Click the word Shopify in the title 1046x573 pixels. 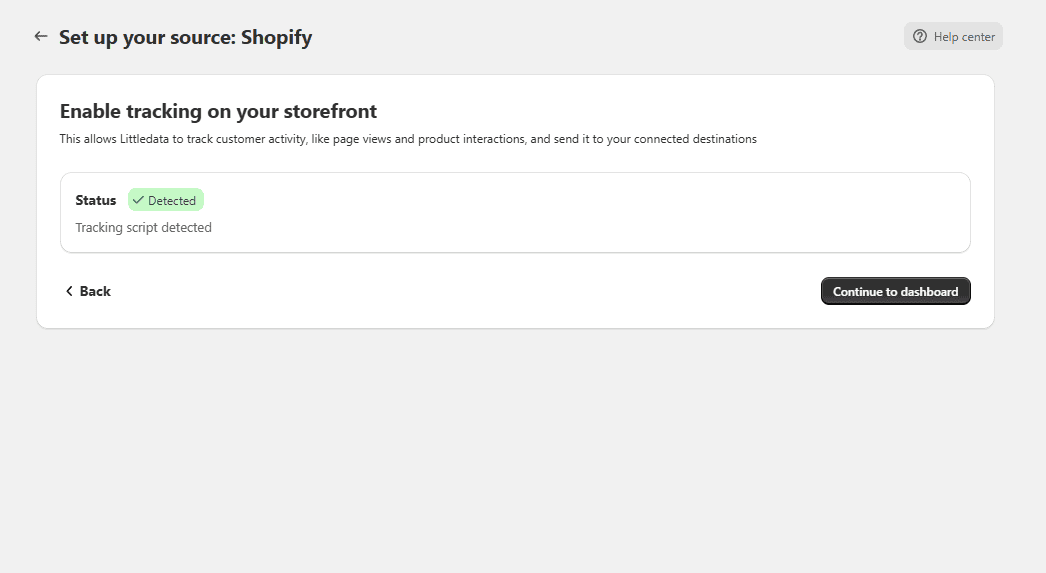tap(276, 37)
